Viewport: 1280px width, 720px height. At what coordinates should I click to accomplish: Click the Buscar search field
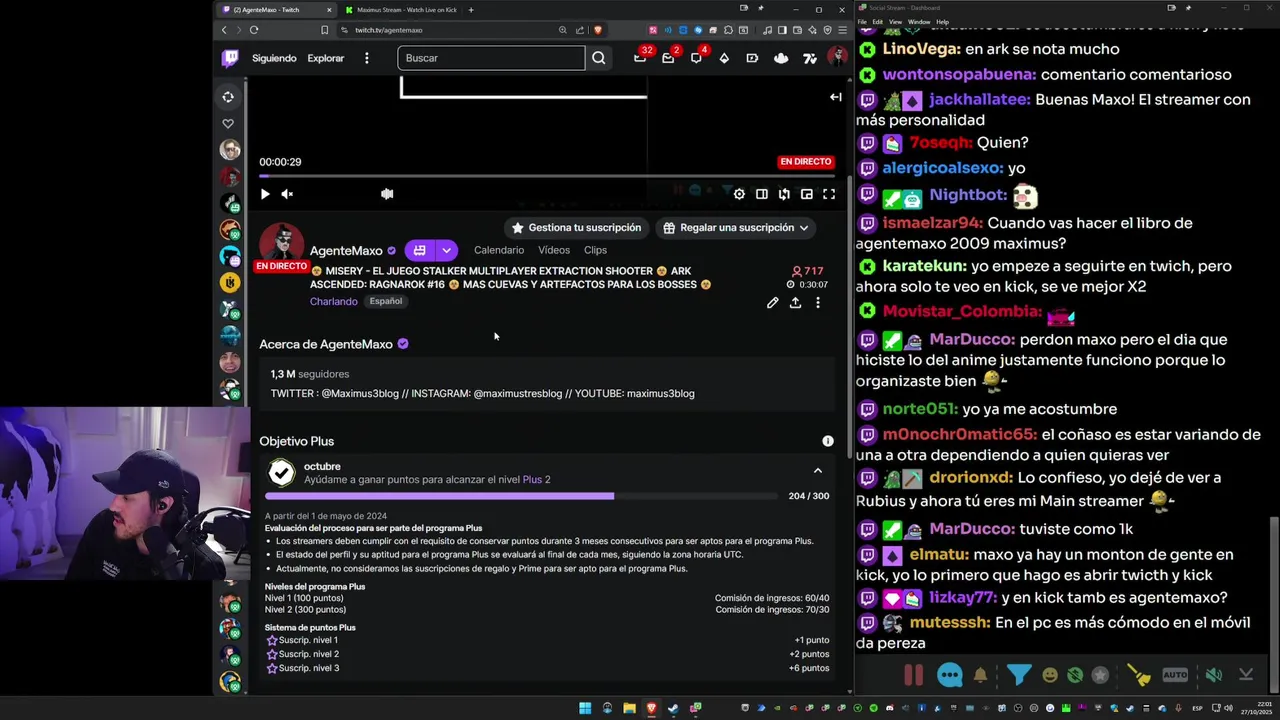pos(491,58)
